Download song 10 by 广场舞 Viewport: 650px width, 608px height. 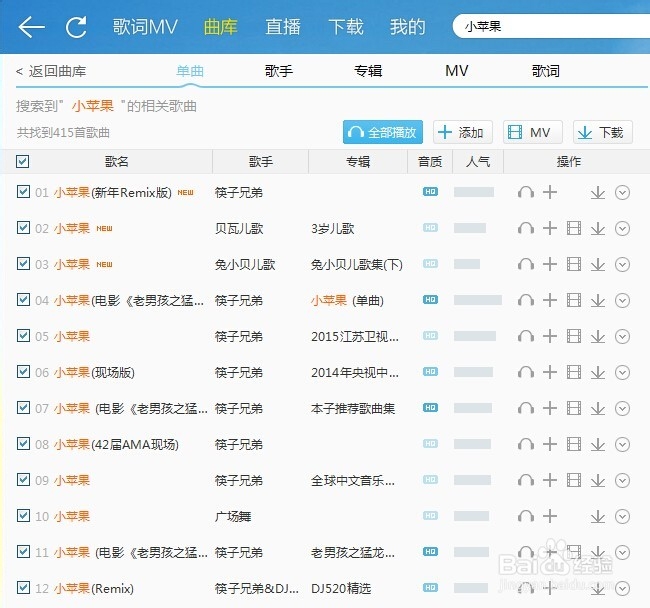(598, 517)
